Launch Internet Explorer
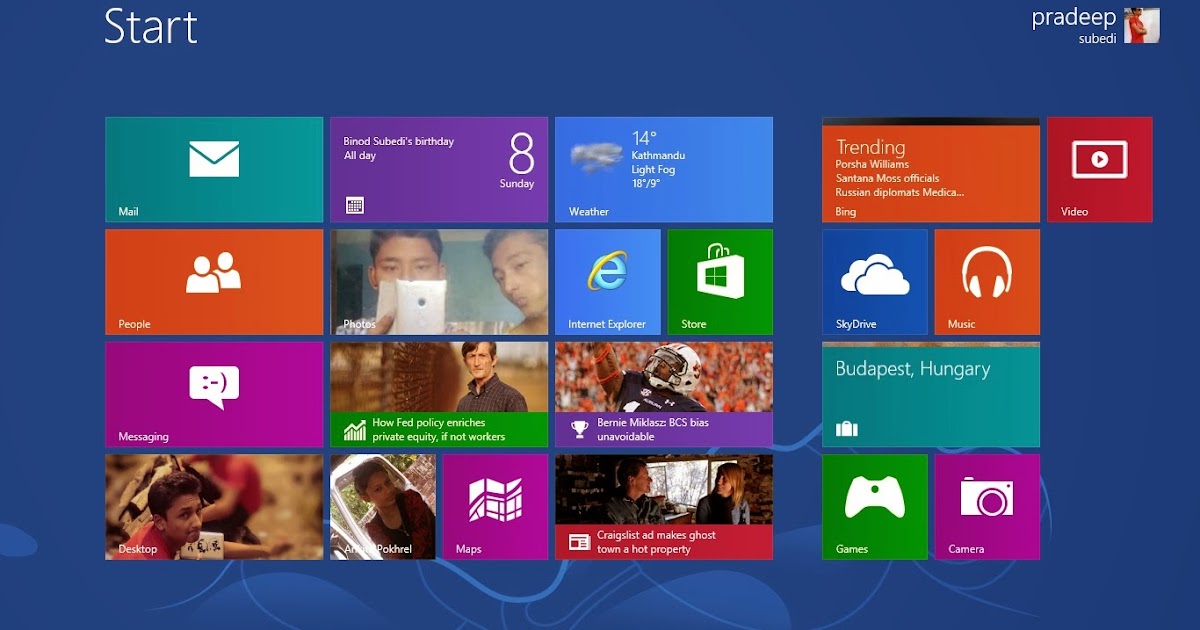The image size is (1200, 630). point(608,282)
